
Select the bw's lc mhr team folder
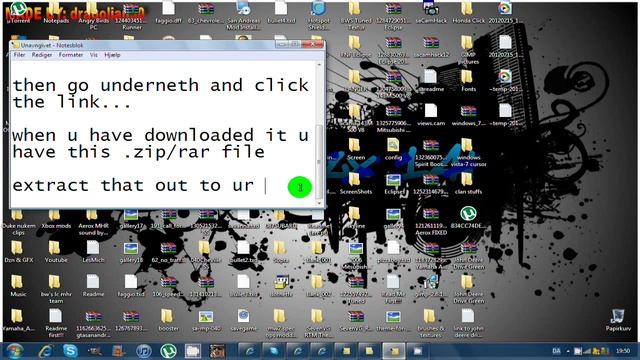(x=56, y=289)
